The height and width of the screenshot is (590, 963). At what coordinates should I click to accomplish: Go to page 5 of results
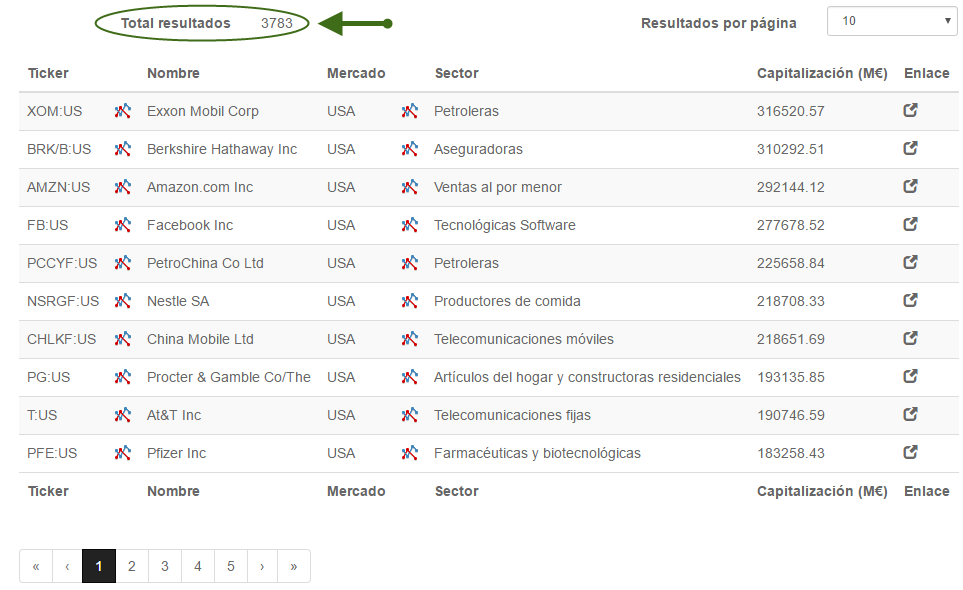(230, 566)
